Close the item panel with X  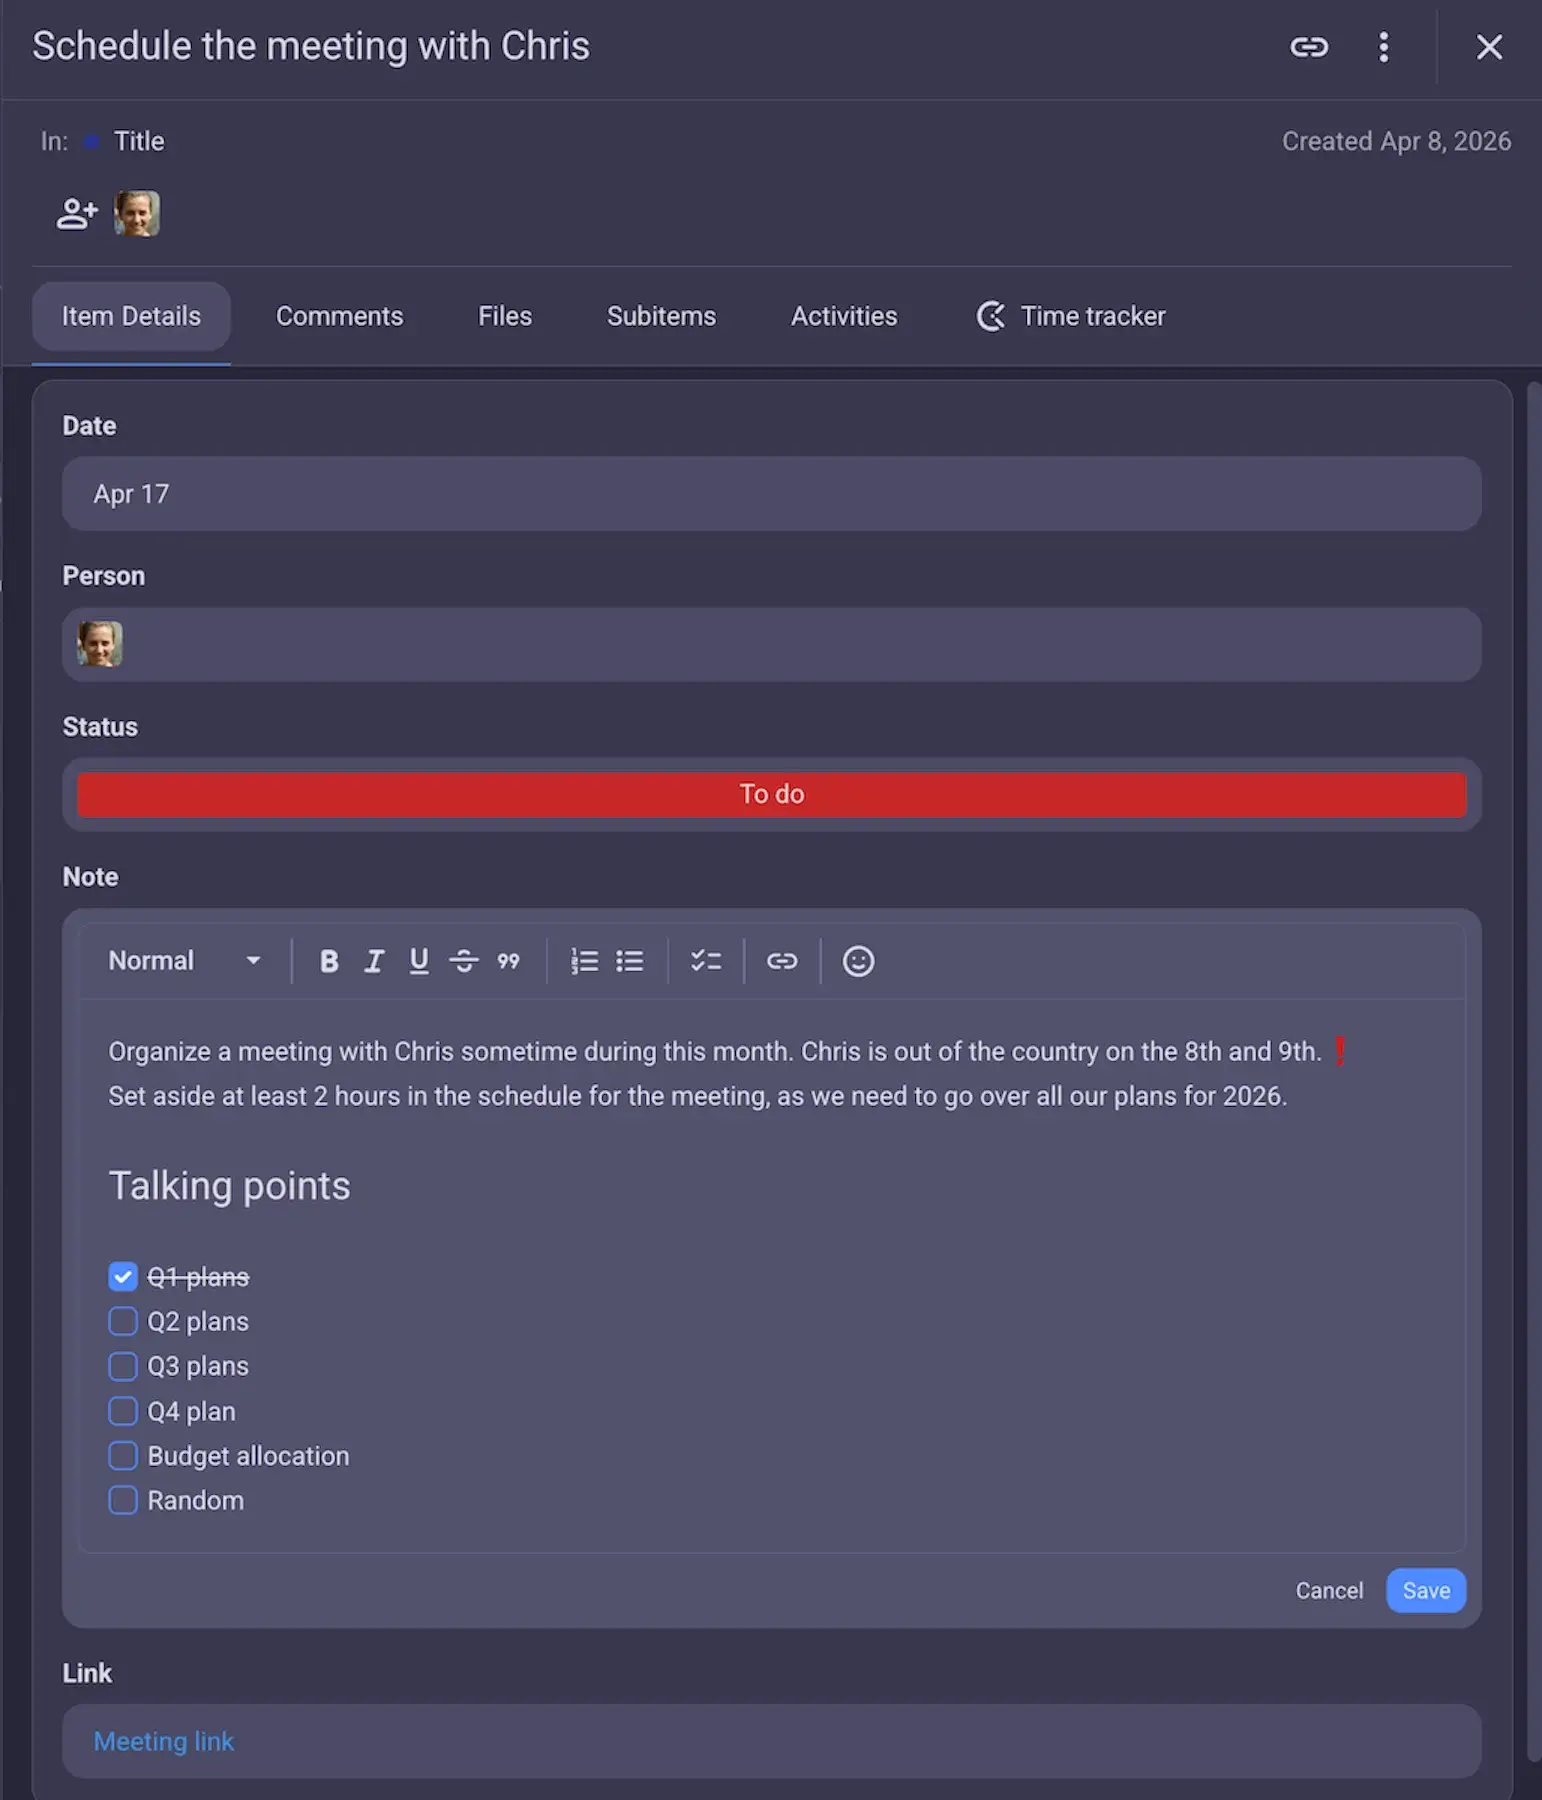(1489, 47)
